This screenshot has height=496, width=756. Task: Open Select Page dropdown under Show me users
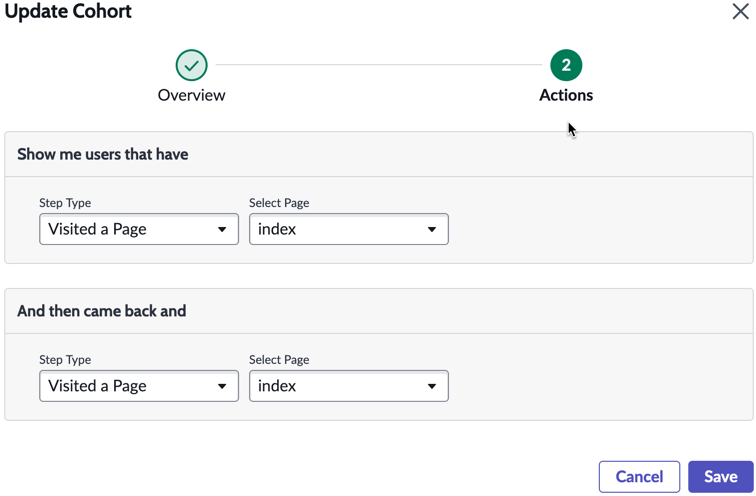[x=349, y=229]
